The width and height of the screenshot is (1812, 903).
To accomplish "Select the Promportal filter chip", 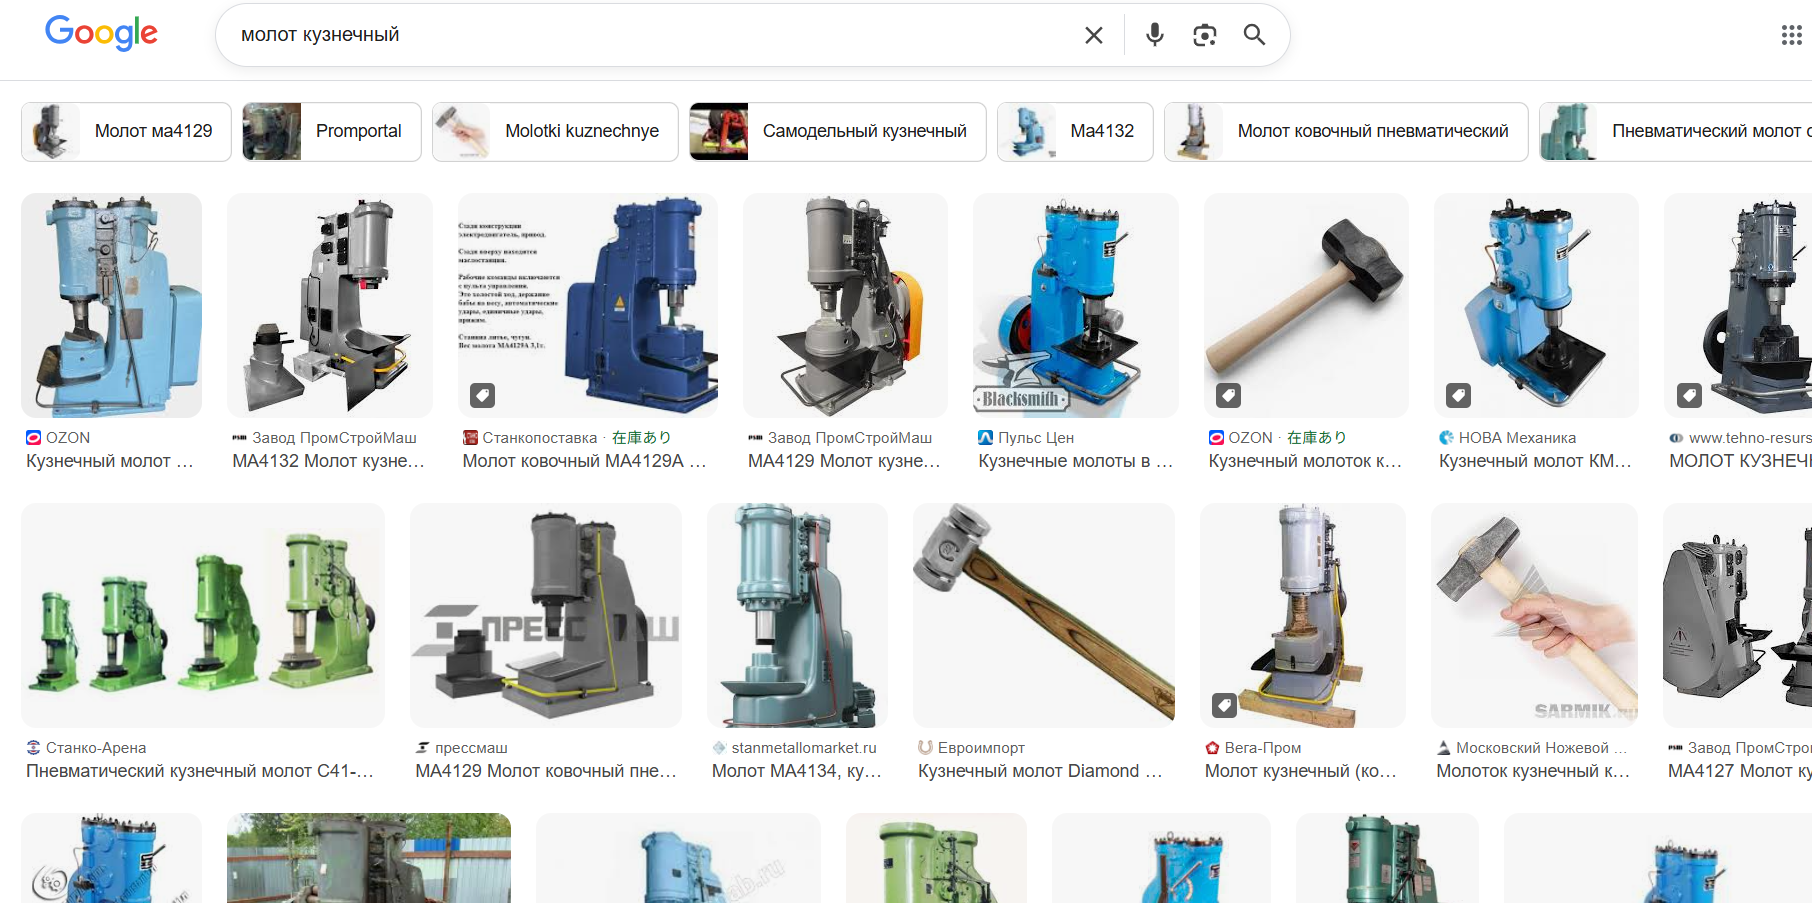I will tap(331, 131).
